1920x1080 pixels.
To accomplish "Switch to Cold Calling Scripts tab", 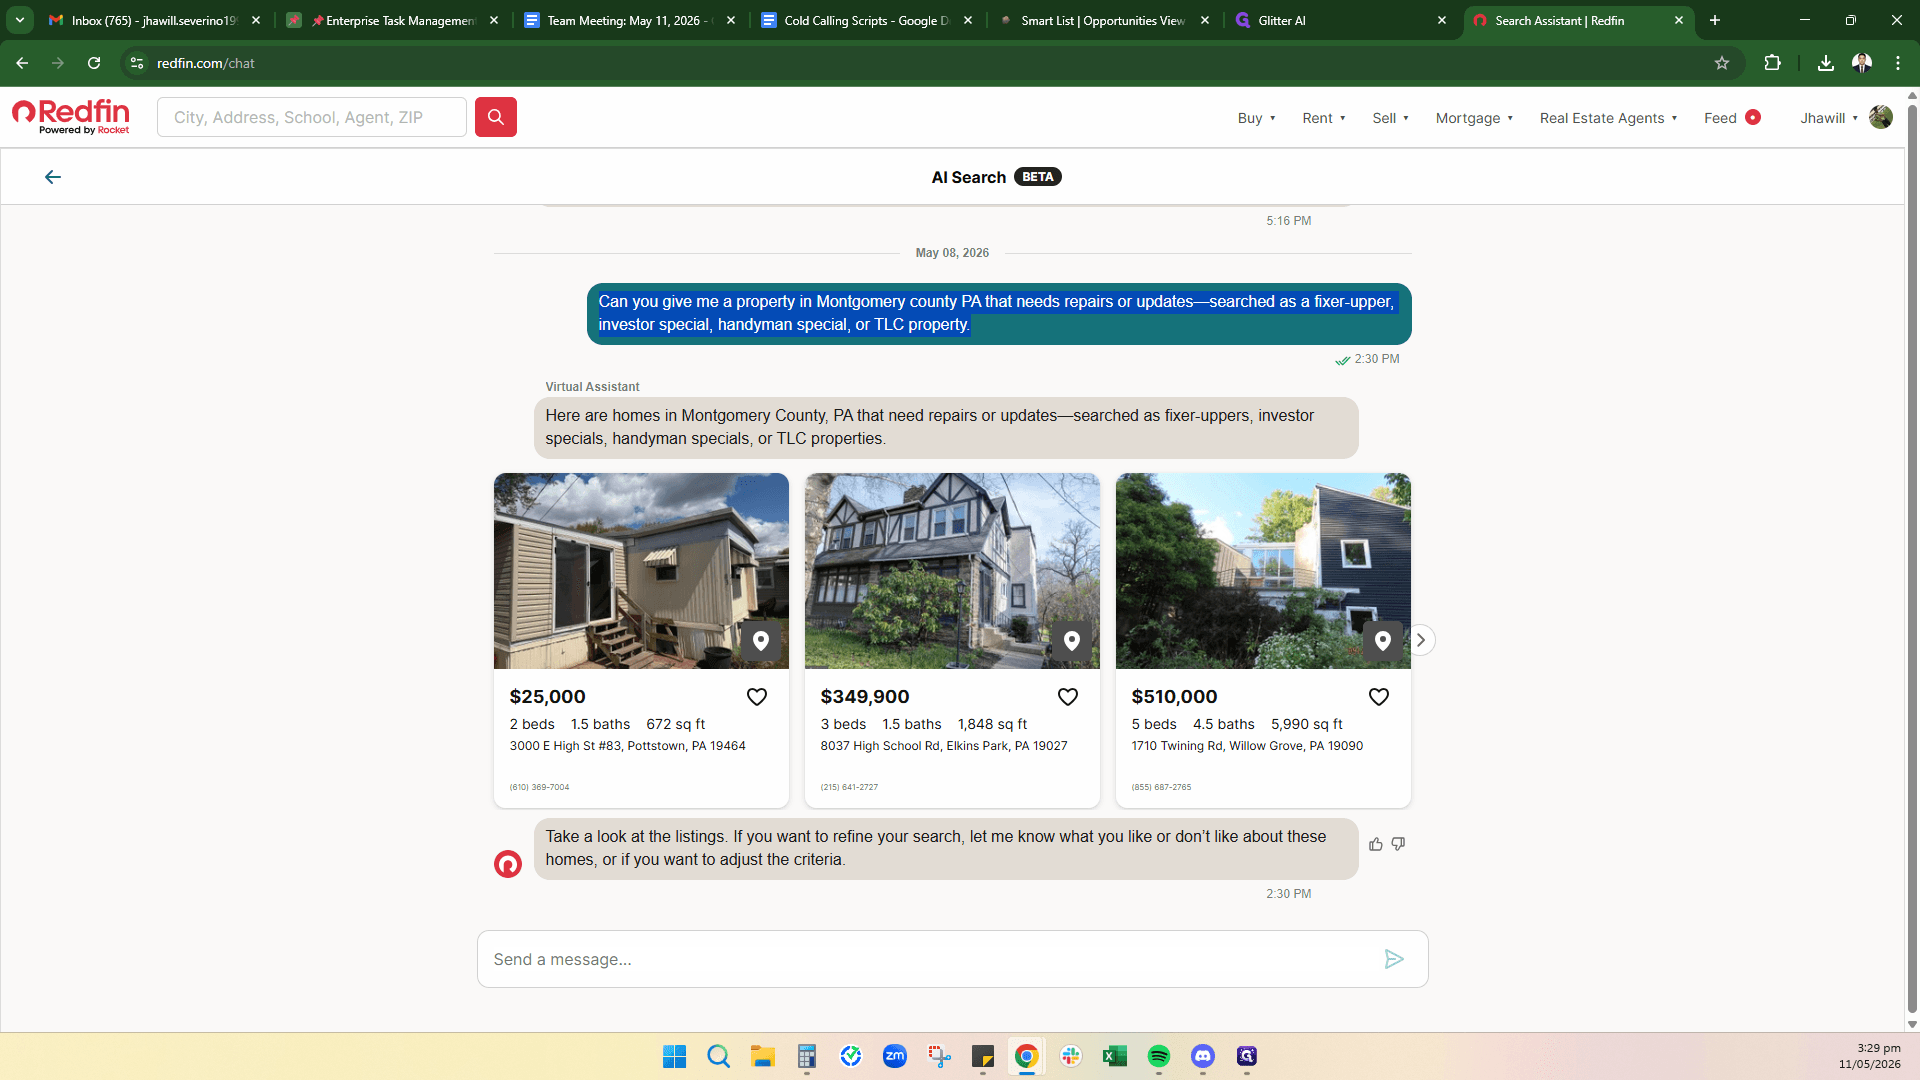I will 866,20.
